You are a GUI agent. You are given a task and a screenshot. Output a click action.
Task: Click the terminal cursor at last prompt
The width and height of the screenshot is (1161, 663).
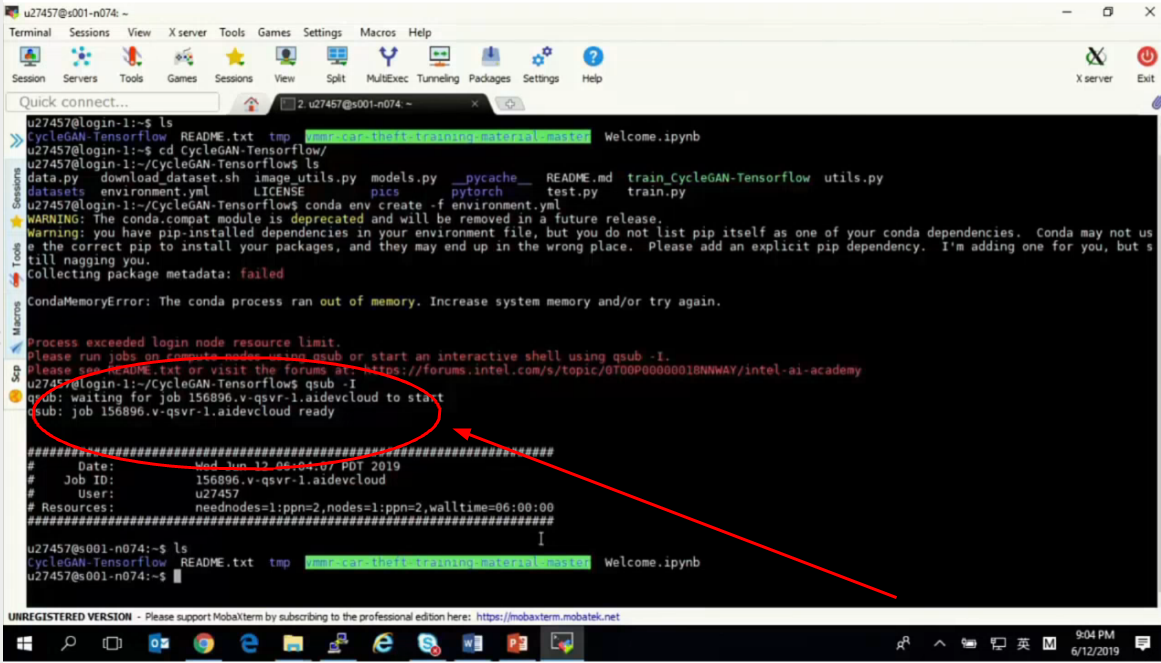click(x=177, y=576)
